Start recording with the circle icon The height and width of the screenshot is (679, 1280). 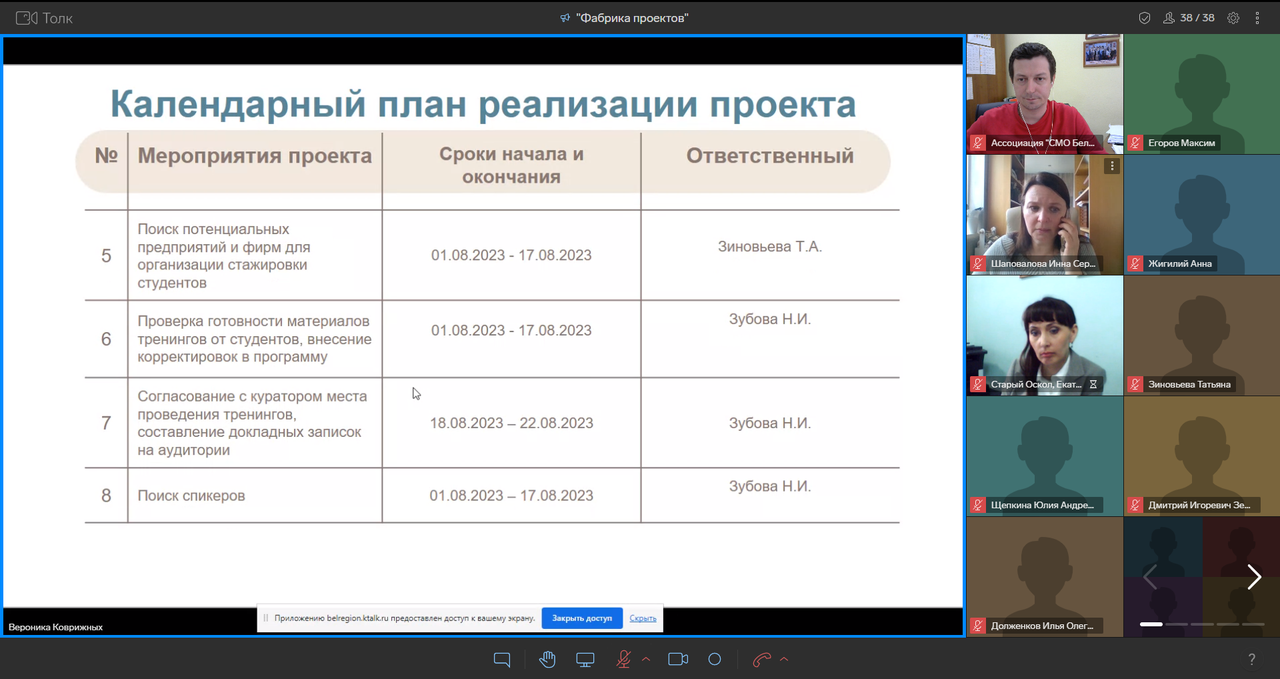[x=714, y=659]
